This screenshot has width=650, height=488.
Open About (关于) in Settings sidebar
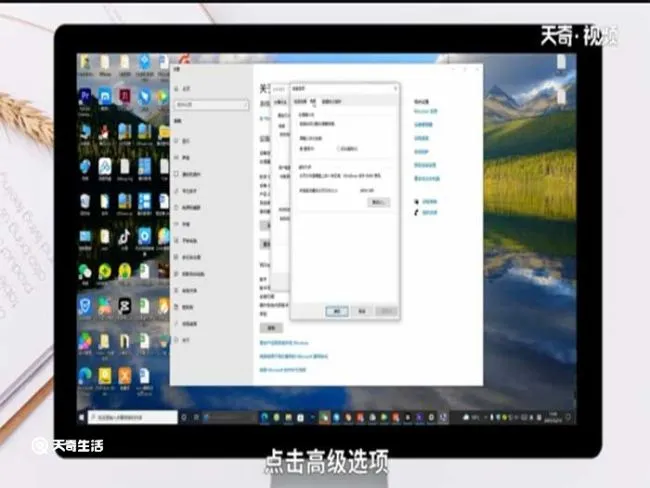coord(183,340)
